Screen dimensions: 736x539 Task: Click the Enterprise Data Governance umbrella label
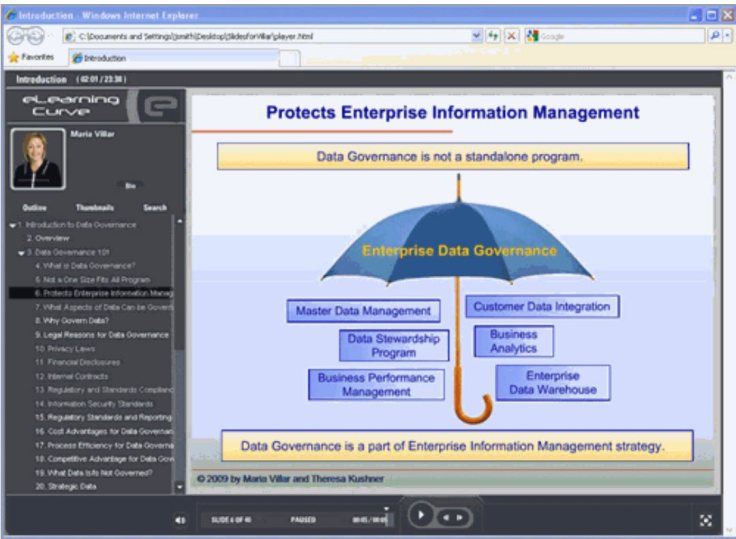[460, 251]
